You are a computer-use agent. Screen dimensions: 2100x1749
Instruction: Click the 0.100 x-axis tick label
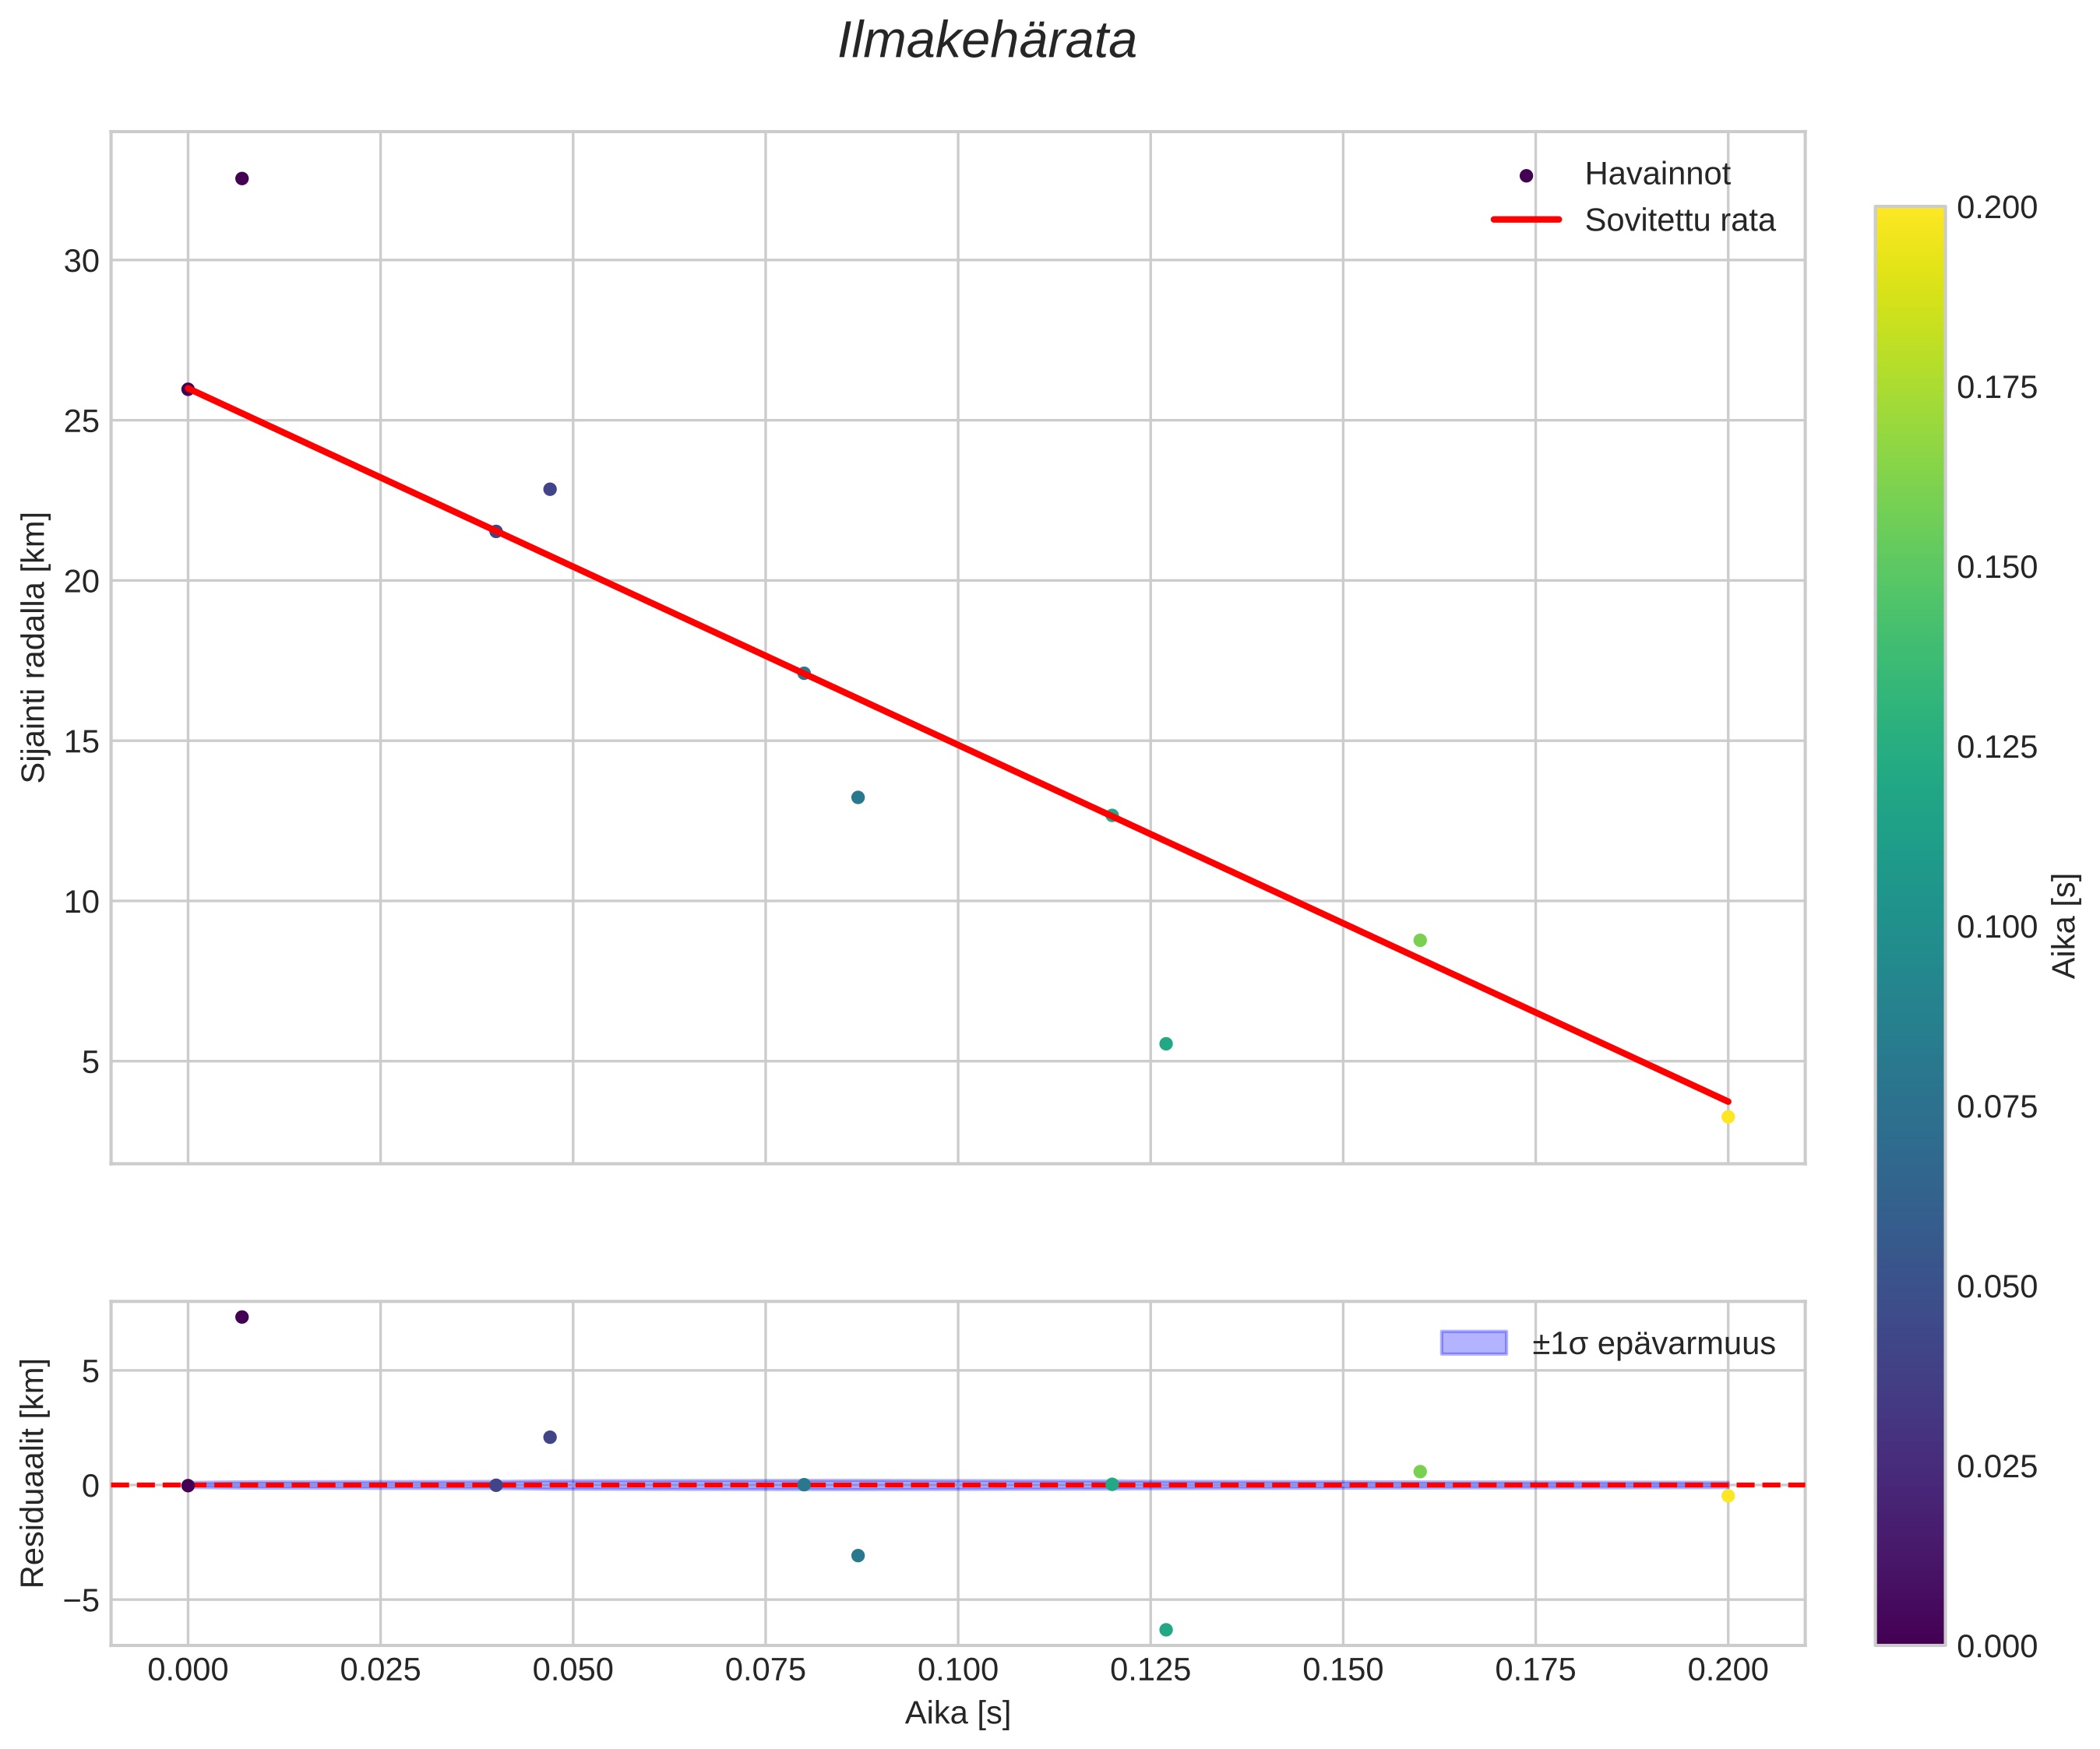[x=957, y=1670]
